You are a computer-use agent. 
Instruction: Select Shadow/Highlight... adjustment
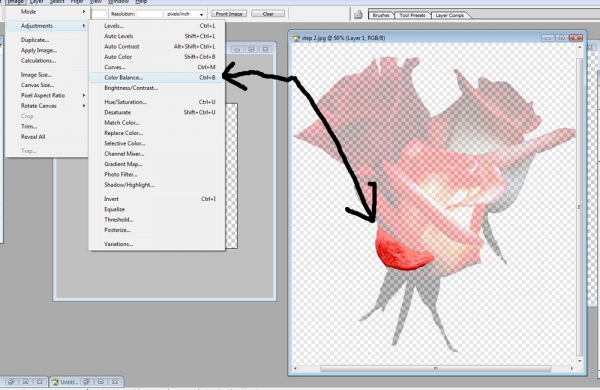(x=157, y=184)
